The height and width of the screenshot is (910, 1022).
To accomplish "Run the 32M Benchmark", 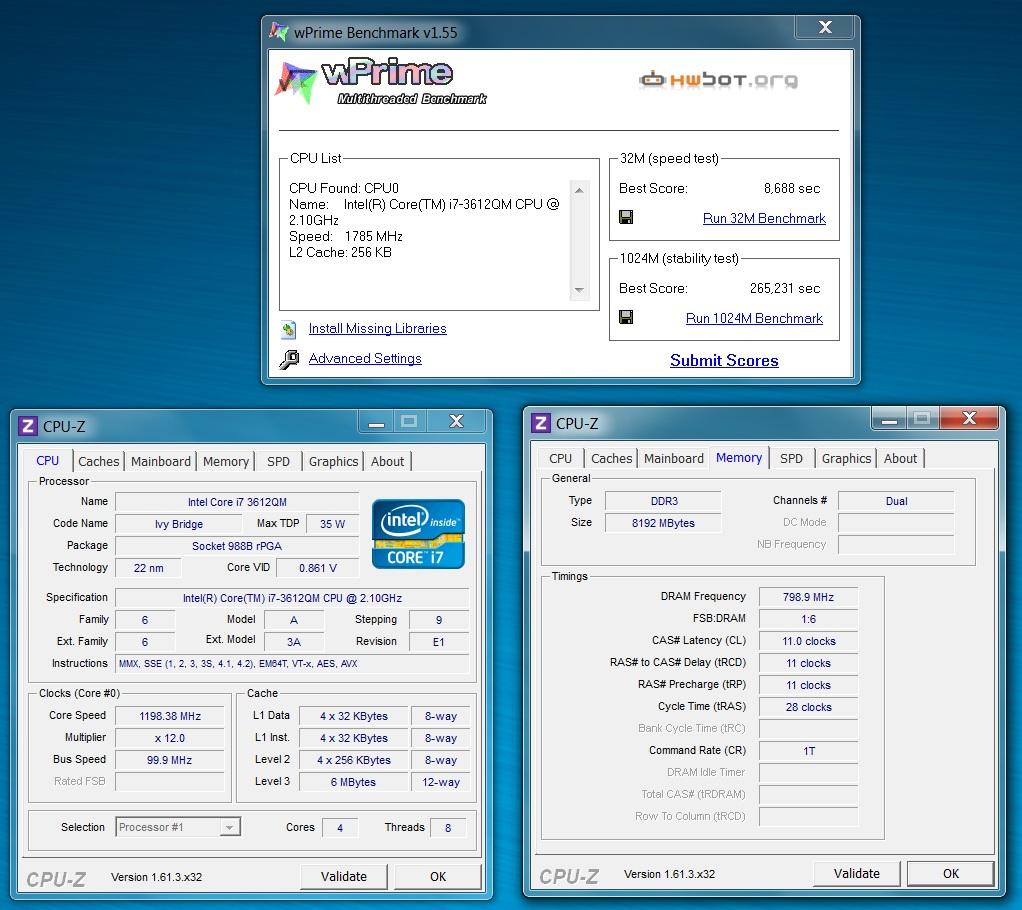I will (764, 218).
